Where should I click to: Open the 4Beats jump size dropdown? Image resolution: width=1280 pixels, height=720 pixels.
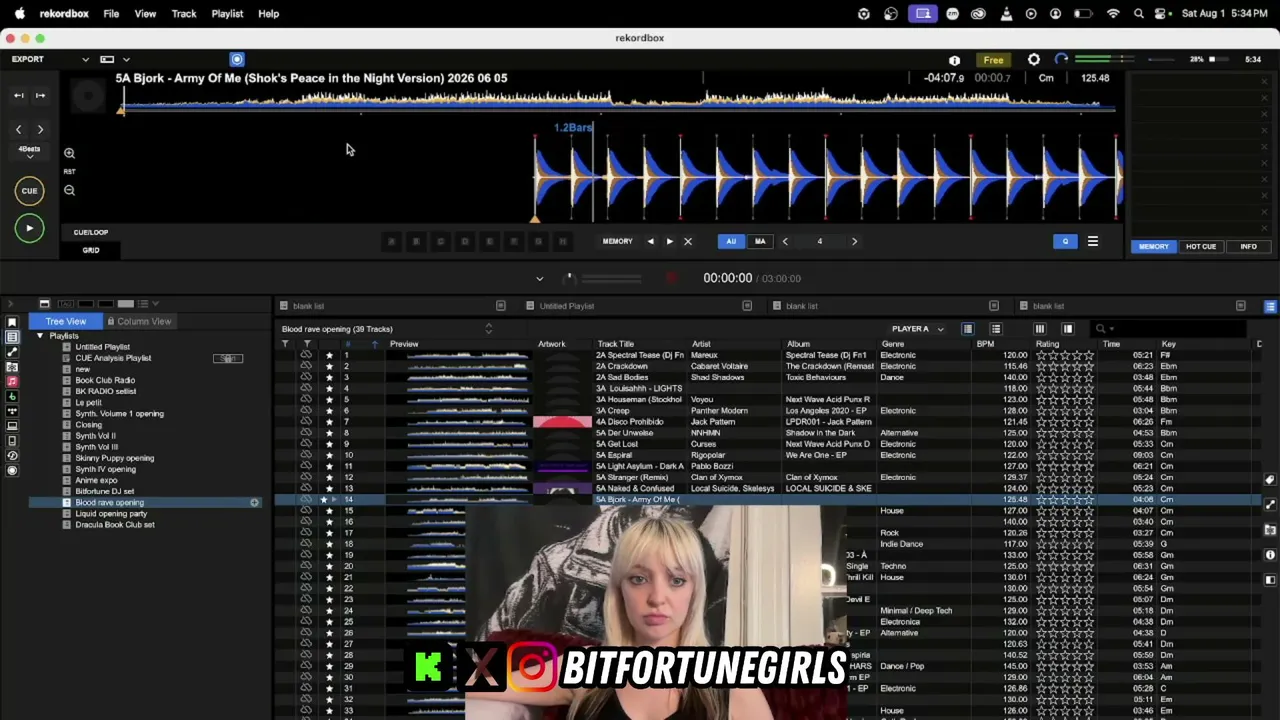click(x=29, y=152)
